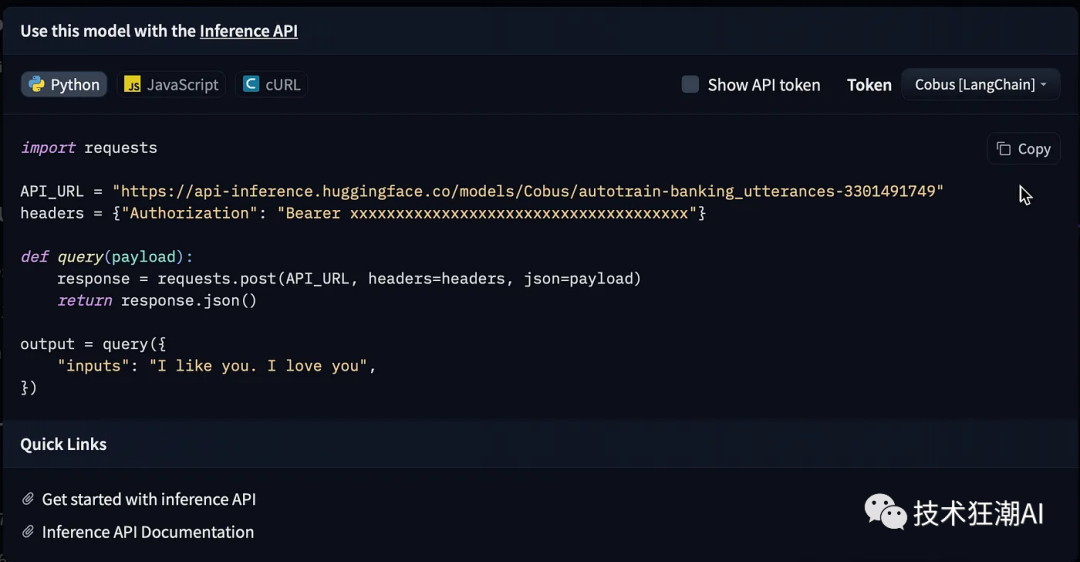Click paperclip icon beside Inference API Documentation
The width and height of the screenshot is (1080, 562).
[28, 532]
